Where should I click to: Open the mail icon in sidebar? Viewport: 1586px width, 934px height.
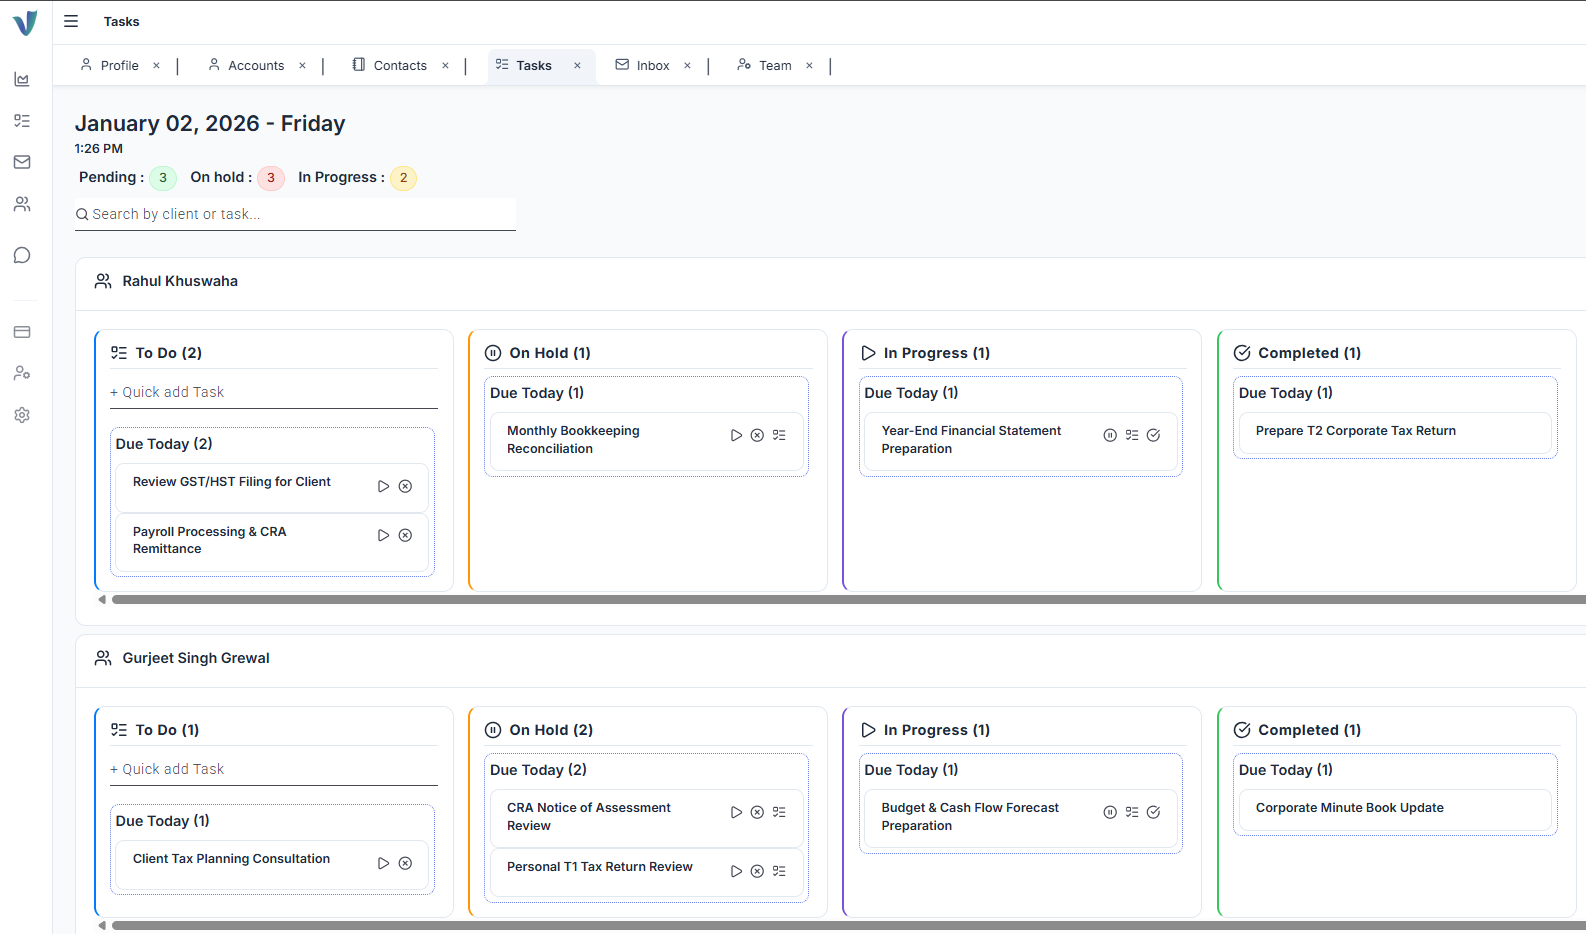(x=22, y=162)
